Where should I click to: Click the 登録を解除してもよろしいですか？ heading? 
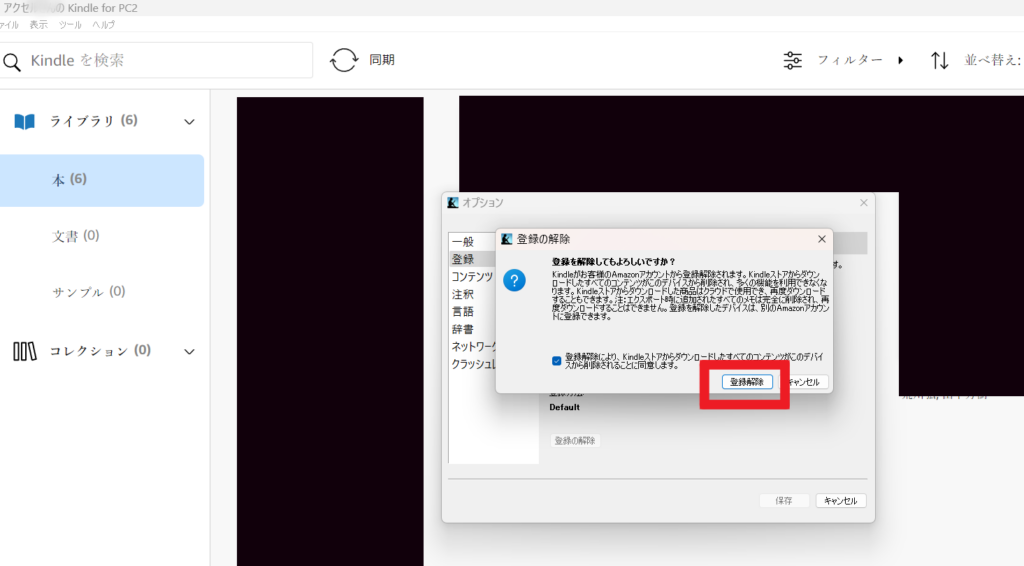point(613,262)
